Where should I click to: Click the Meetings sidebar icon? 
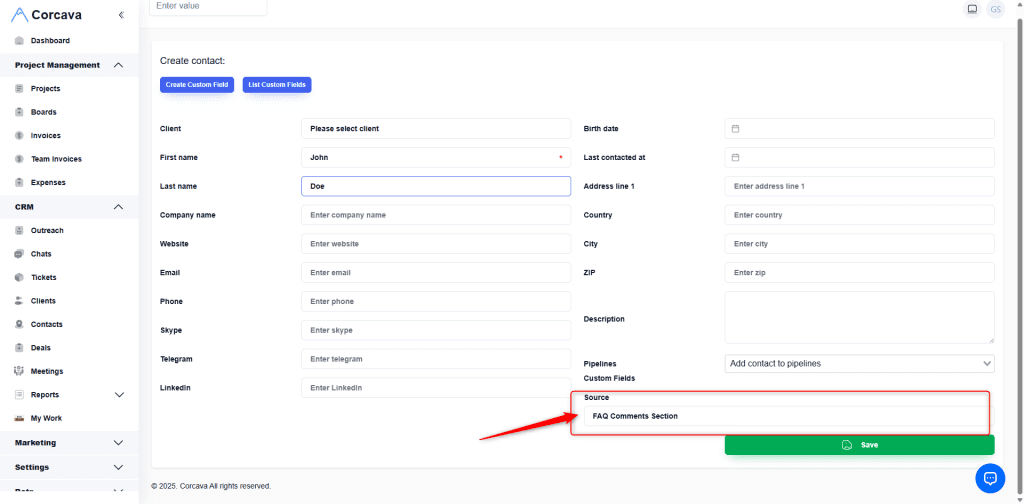click(19, 371)
